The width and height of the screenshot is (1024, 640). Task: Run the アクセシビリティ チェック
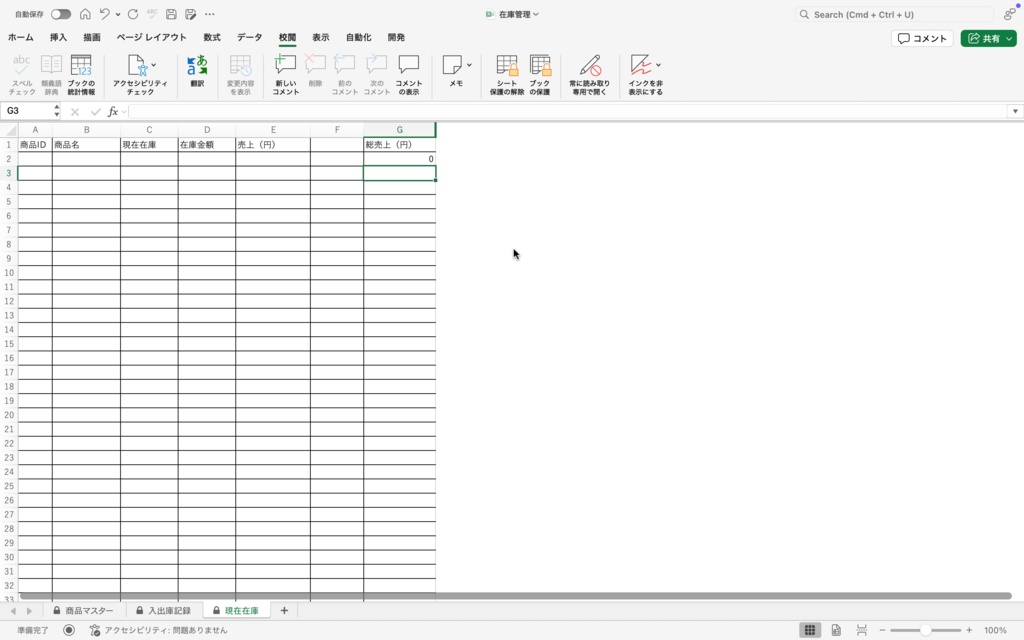[x=138, y=74]
